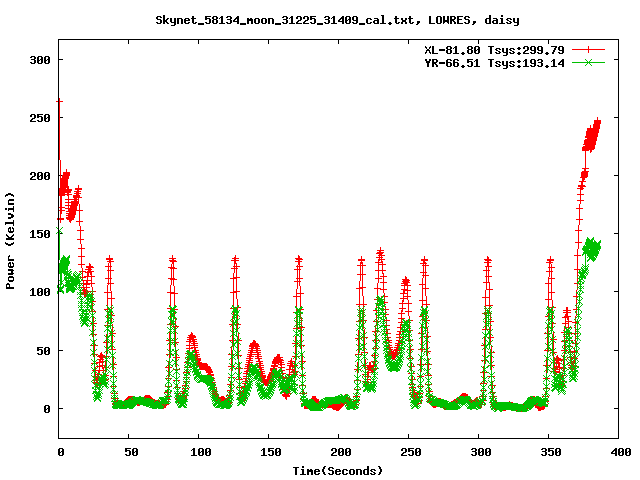Click the y-axis tick label '100'
640x480 pixels.
[x=40, y=292]
